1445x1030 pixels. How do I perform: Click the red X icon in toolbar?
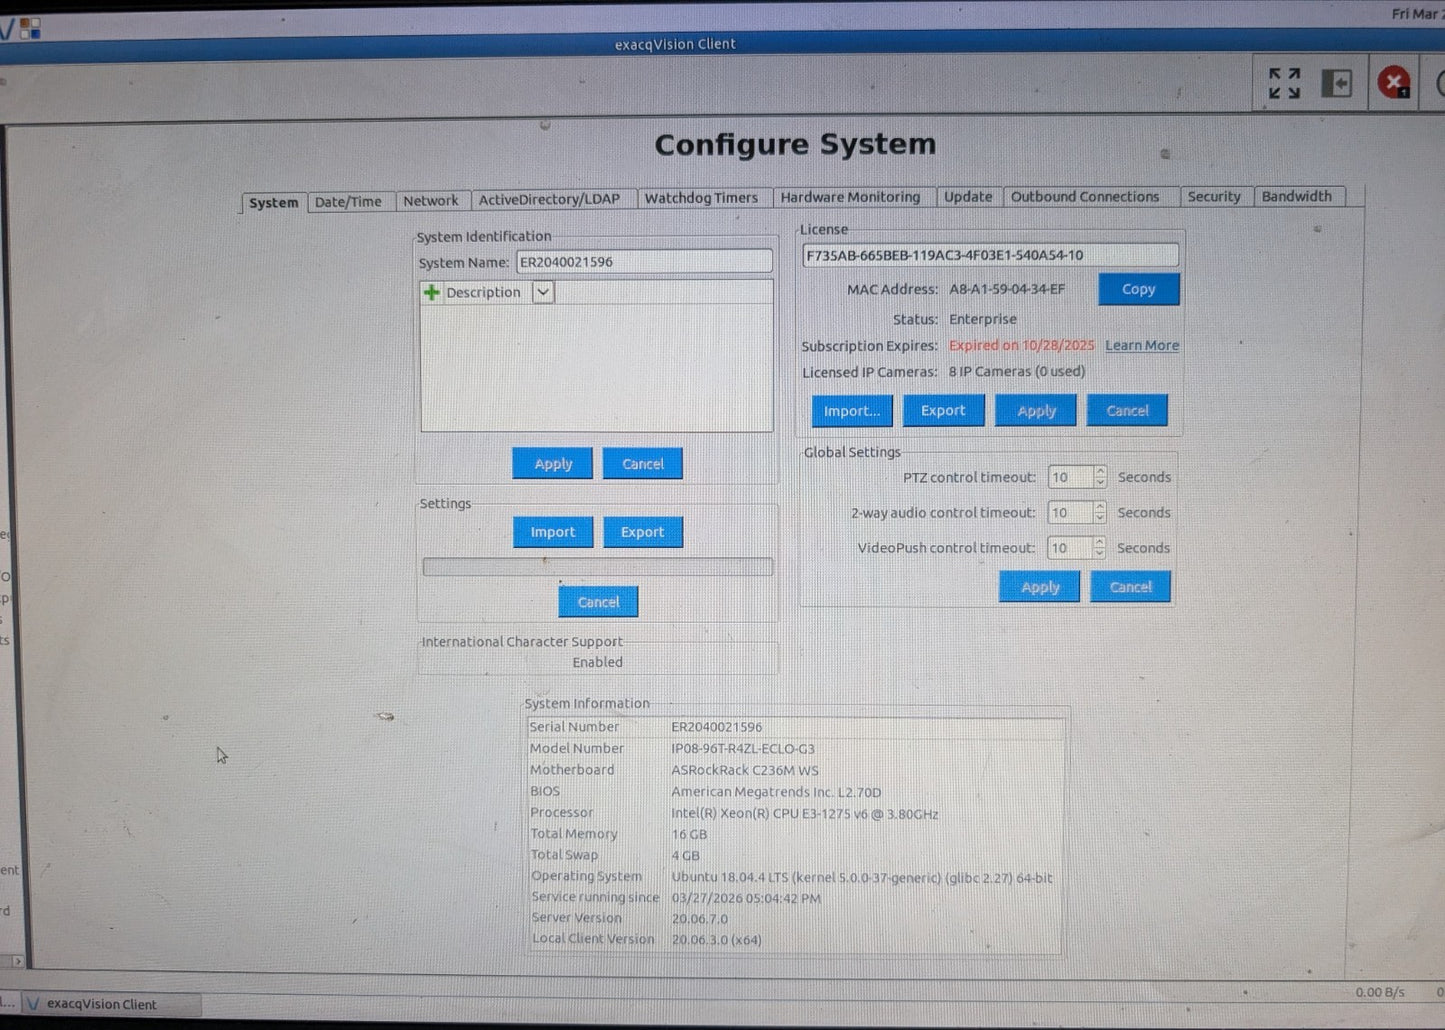(1393, 82)
